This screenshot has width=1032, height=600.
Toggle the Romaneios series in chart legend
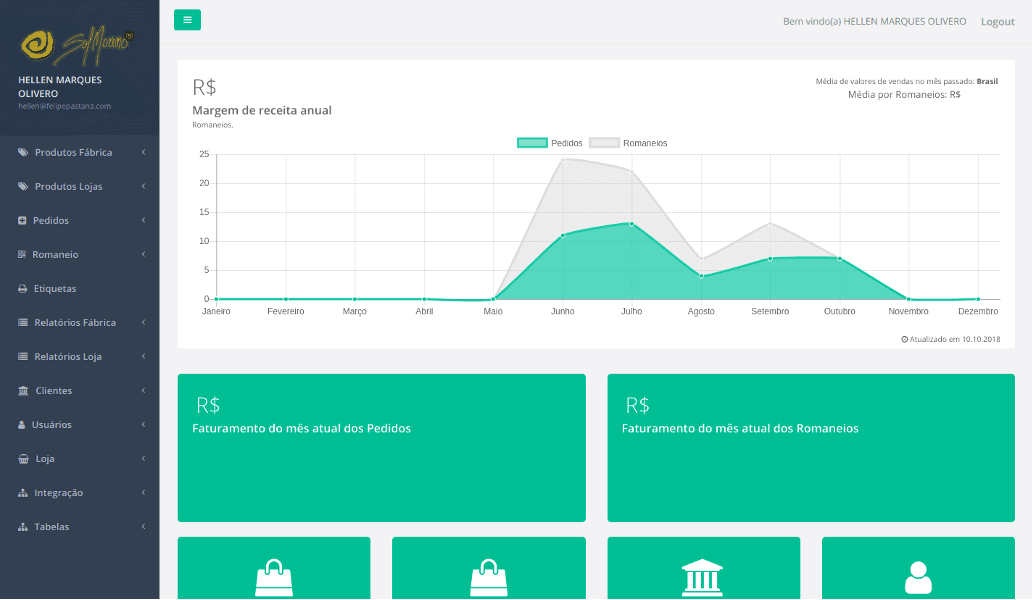coord(628,143)
